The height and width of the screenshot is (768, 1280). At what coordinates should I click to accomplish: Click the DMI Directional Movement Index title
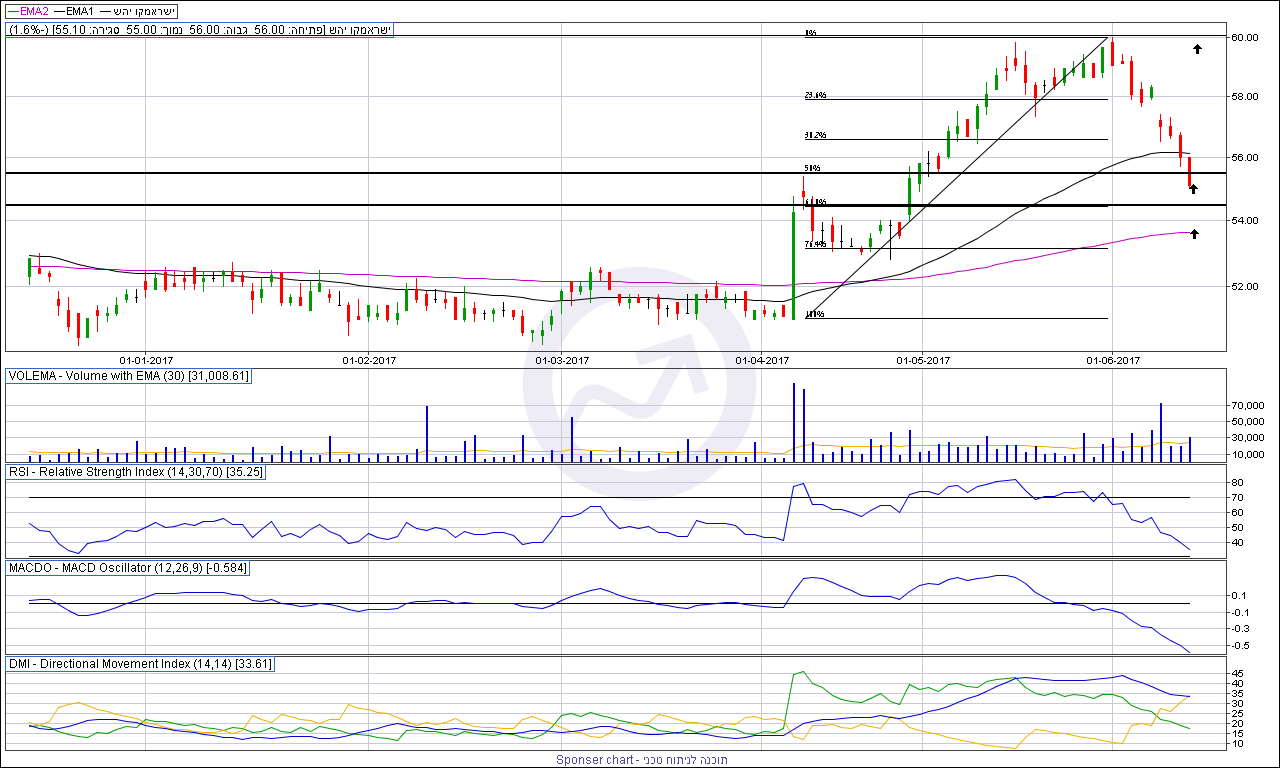140,664
